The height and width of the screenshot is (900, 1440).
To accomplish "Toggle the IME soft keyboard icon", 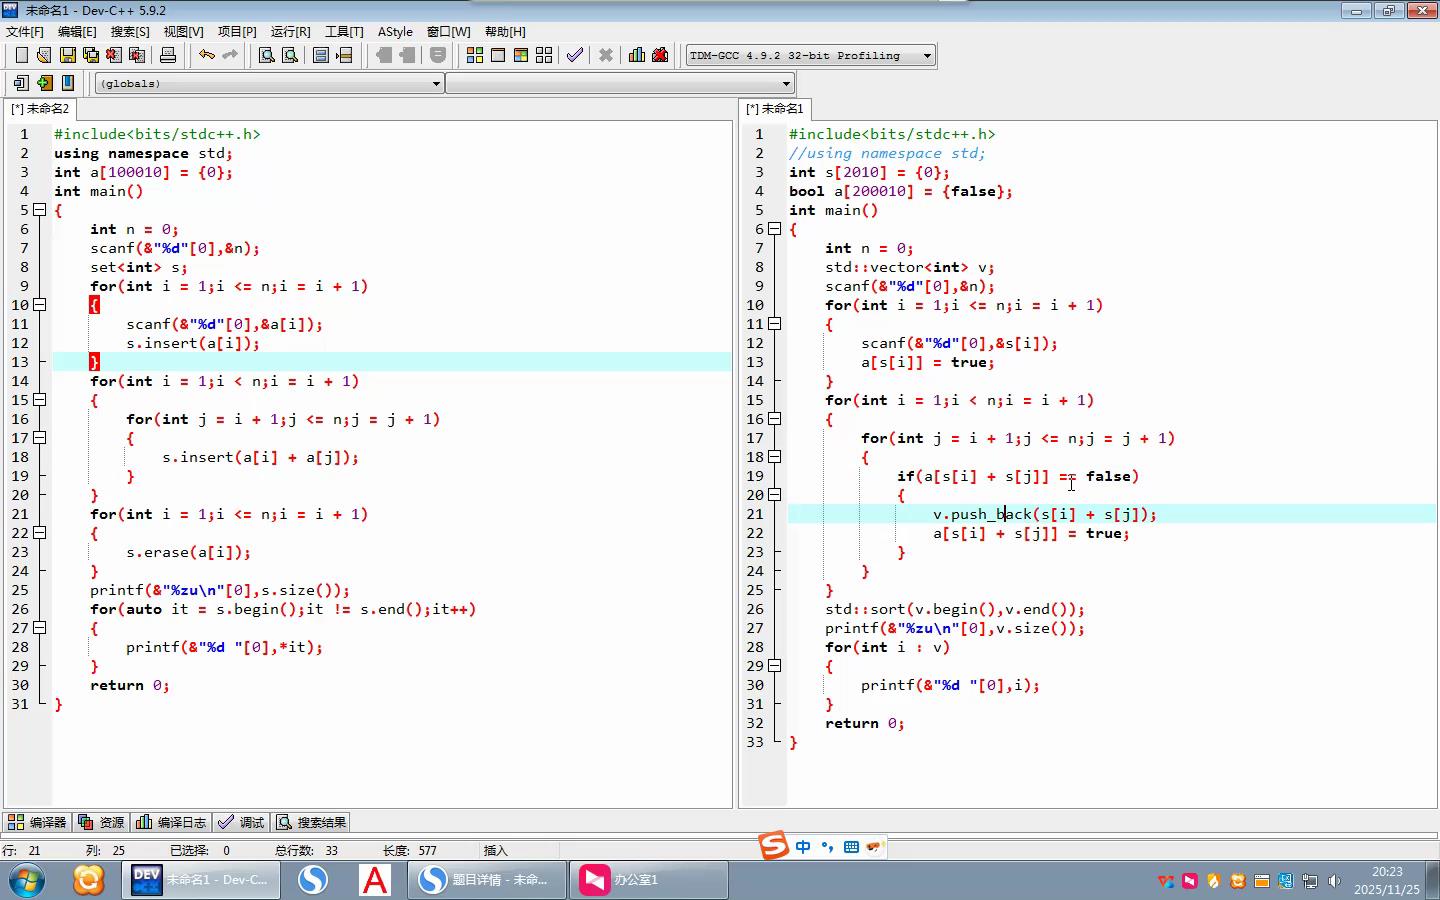I will point(851,847).
